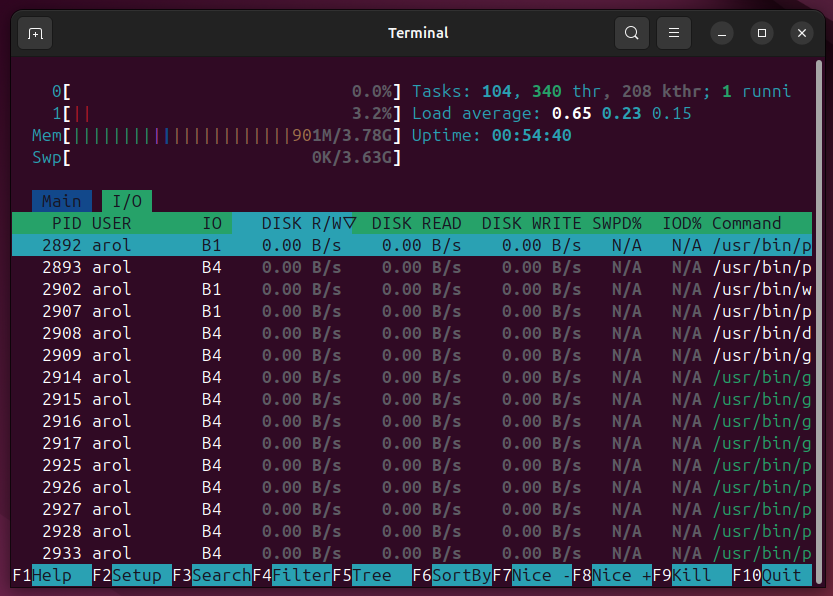
Task: Close the Terminal window
Action: click(x=802, y=33)
